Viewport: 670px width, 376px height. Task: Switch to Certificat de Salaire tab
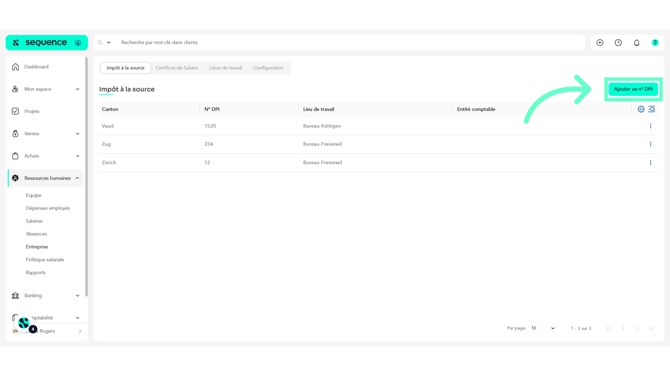(x=176, y=68)
